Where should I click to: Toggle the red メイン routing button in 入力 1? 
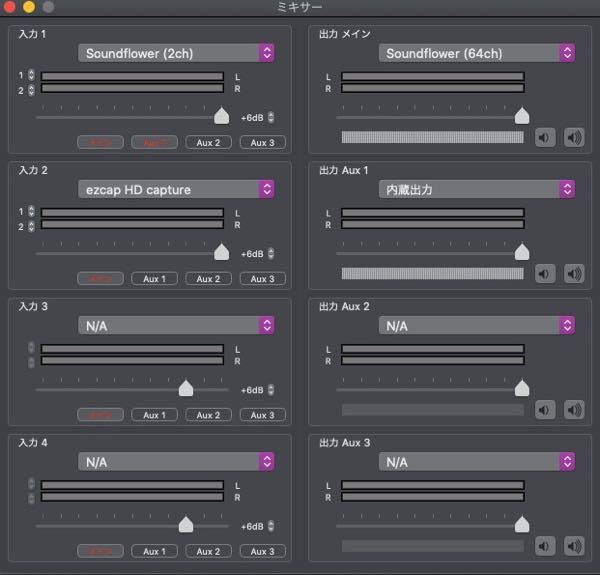(100, 143)
